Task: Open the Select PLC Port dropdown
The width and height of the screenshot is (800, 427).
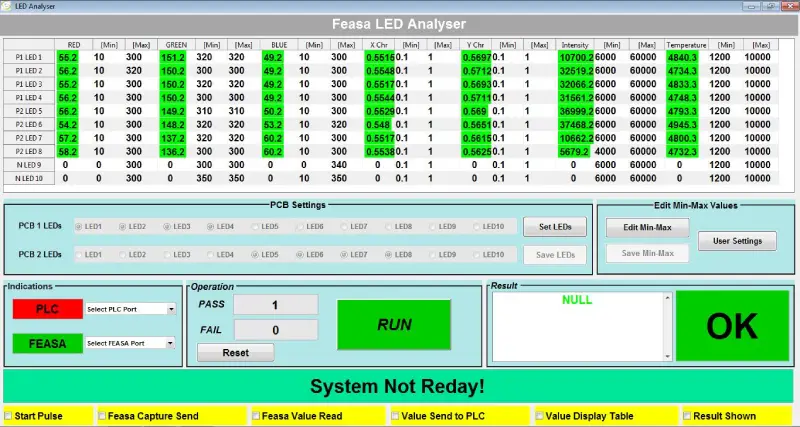Action: tap(171, 309)
